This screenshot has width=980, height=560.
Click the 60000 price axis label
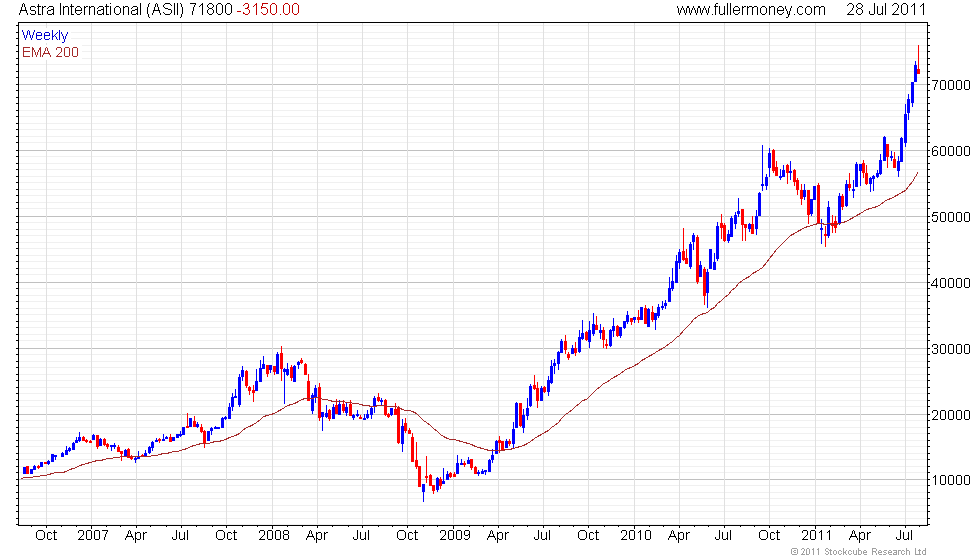(951, 151)
